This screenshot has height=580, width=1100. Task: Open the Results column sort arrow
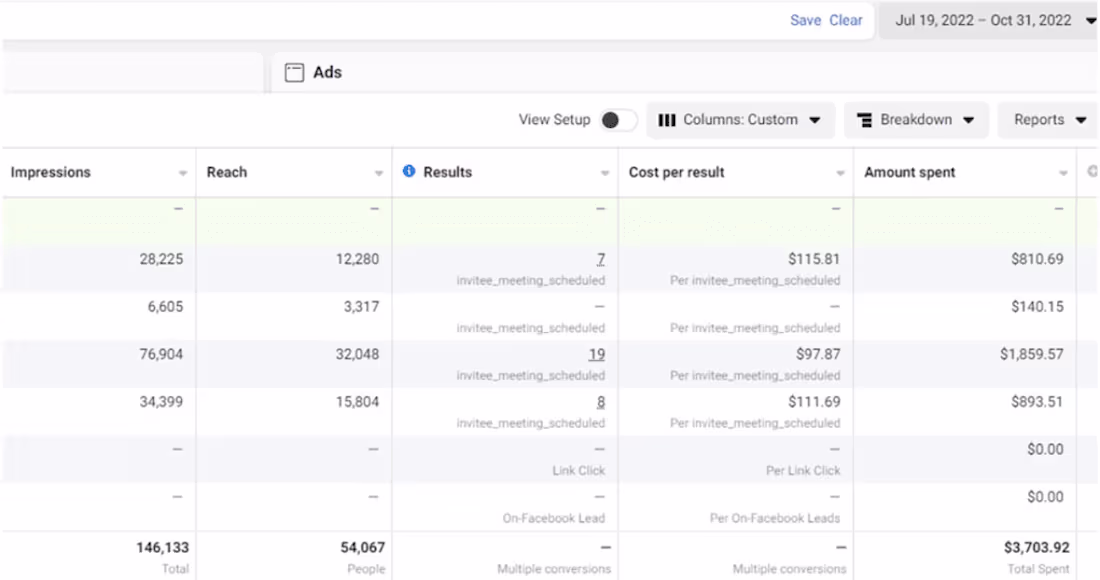tap(605, 173)
